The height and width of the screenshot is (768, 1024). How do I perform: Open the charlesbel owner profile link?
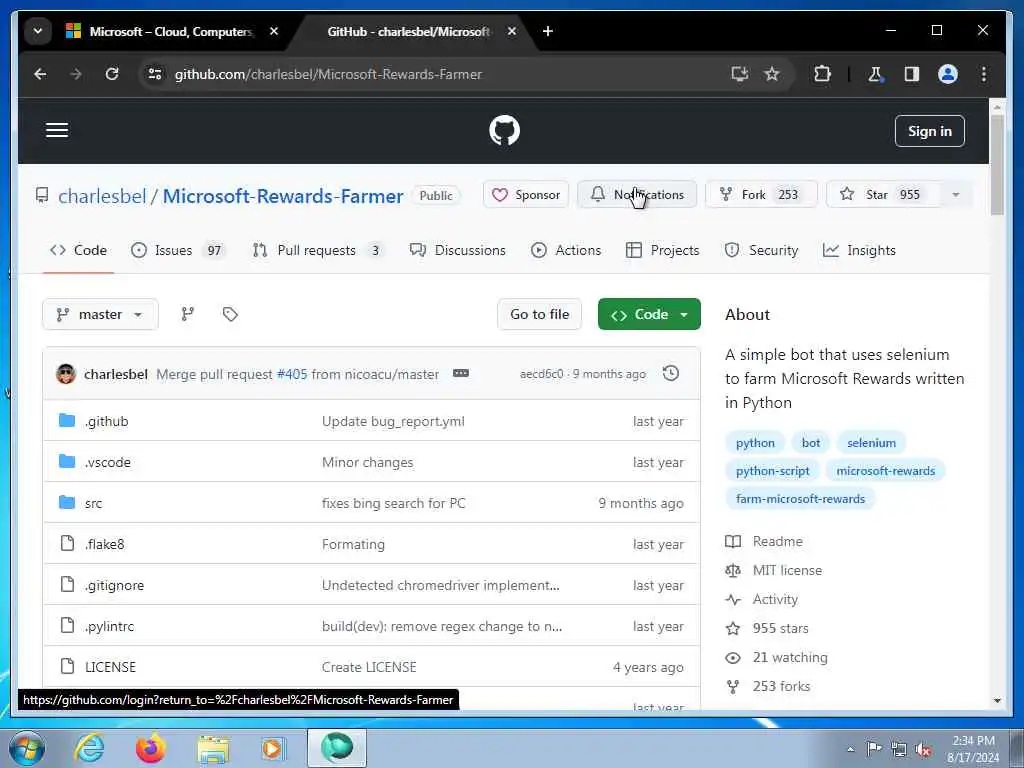point(102,196)
